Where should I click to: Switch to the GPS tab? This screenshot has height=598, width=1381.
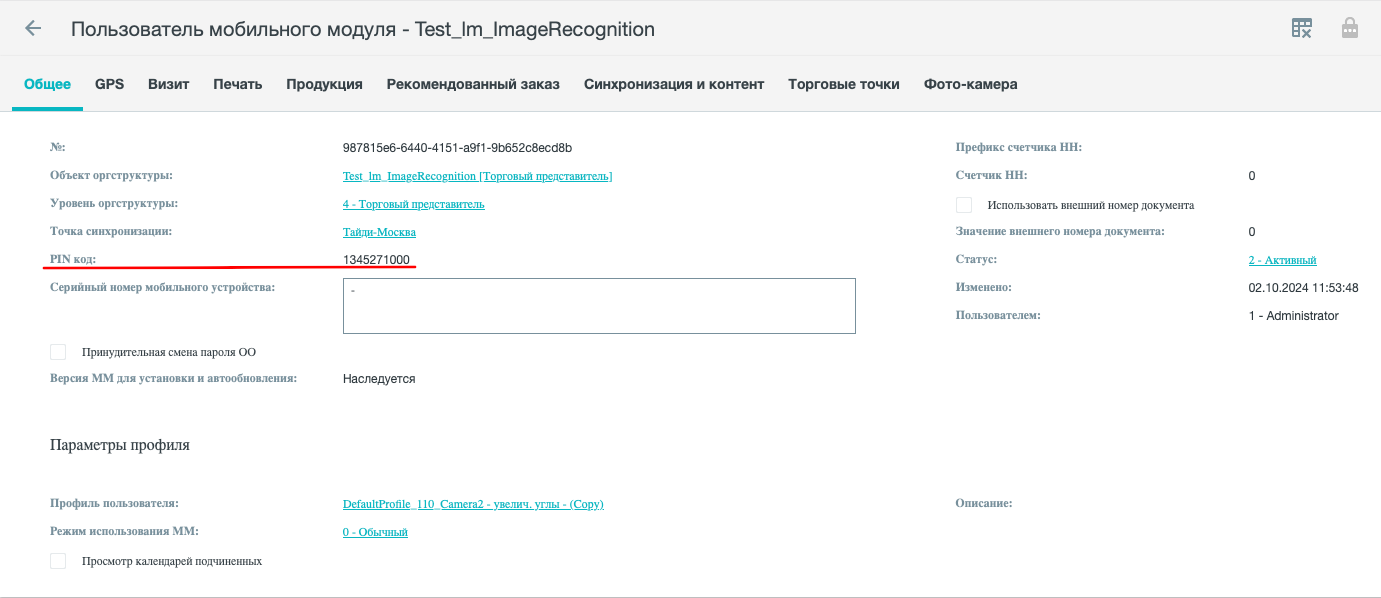pos(110,84)
